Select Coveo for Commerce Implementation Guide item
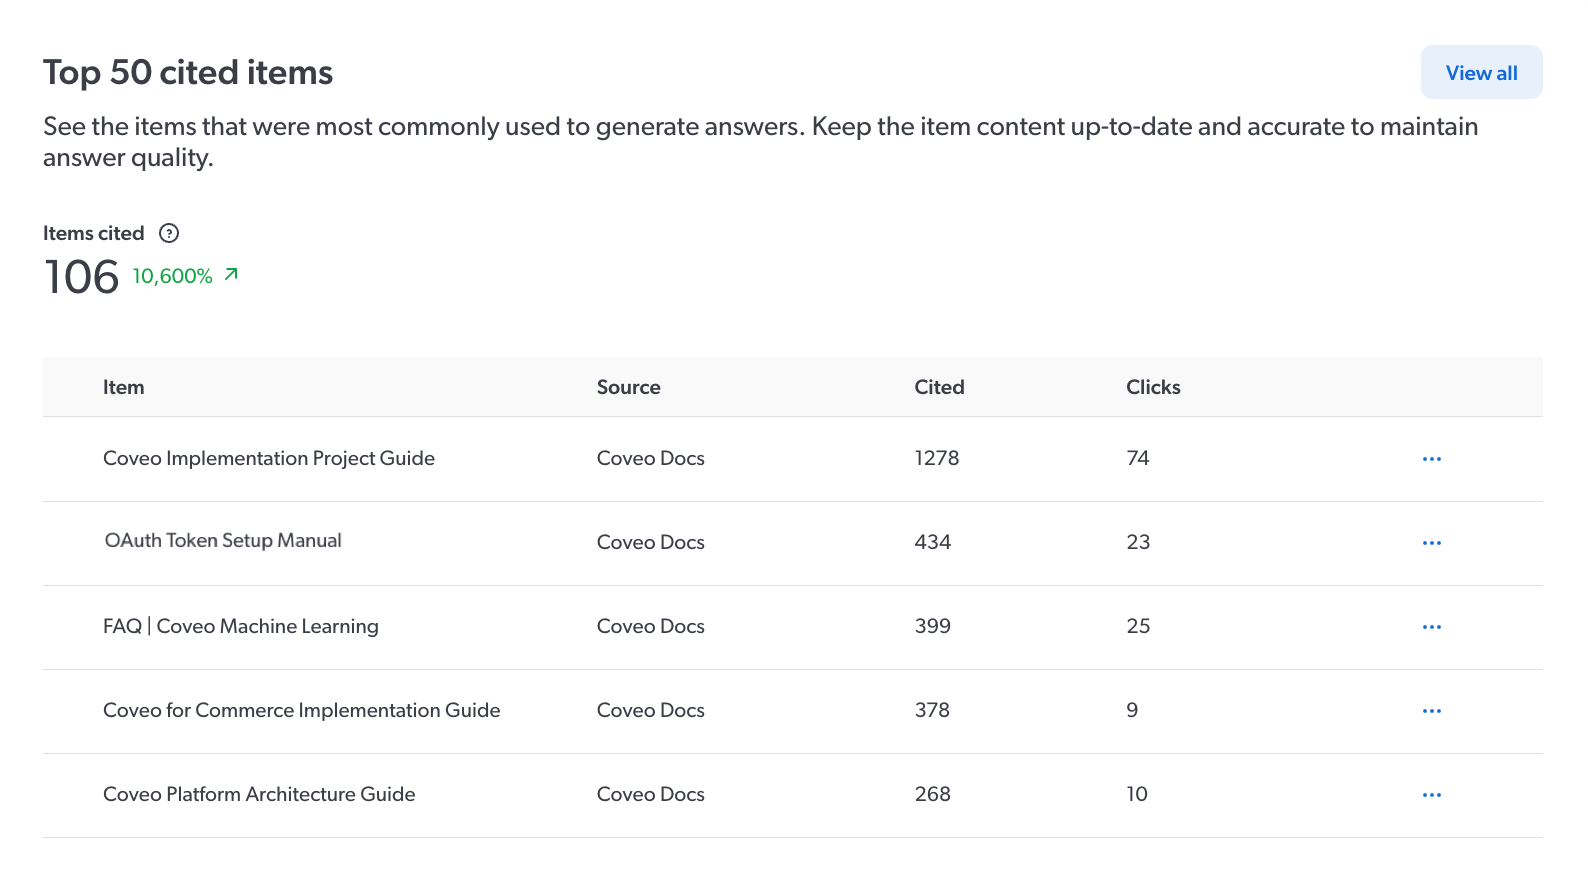Screen dimensions: 1588x882 pyautogui.click(x=302, y=710)
